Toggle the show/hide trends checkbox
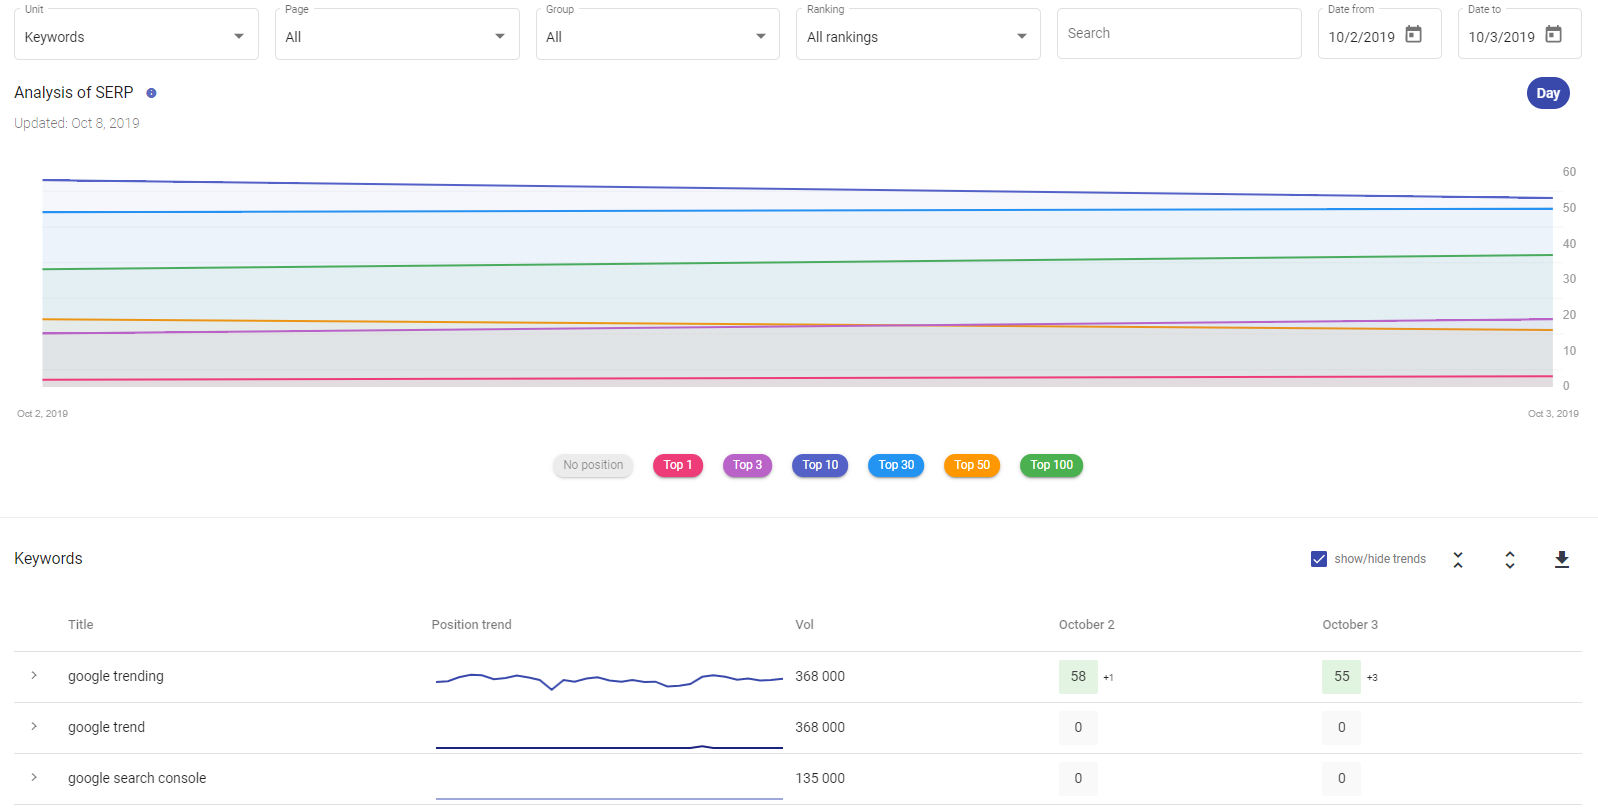This screenshot has width=1598, height=812. [1319, 559]
